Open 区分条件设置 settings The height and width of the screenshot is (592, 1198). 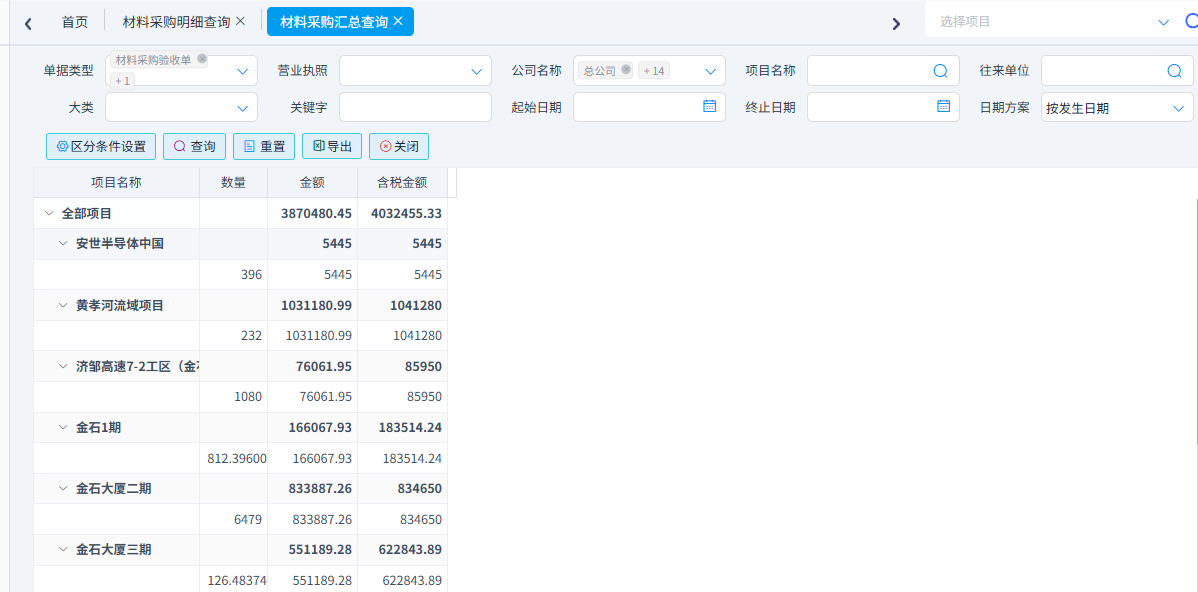[101, 147]
